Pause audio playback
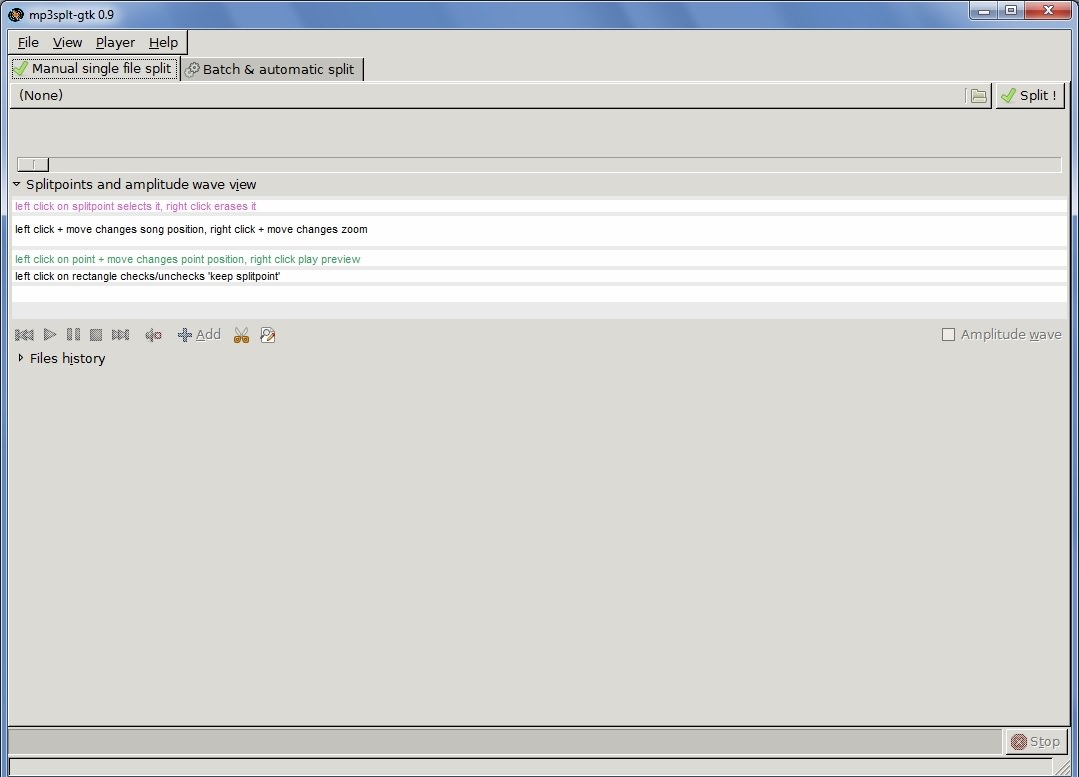The image size is (1079, 777). tap(73, 334)
